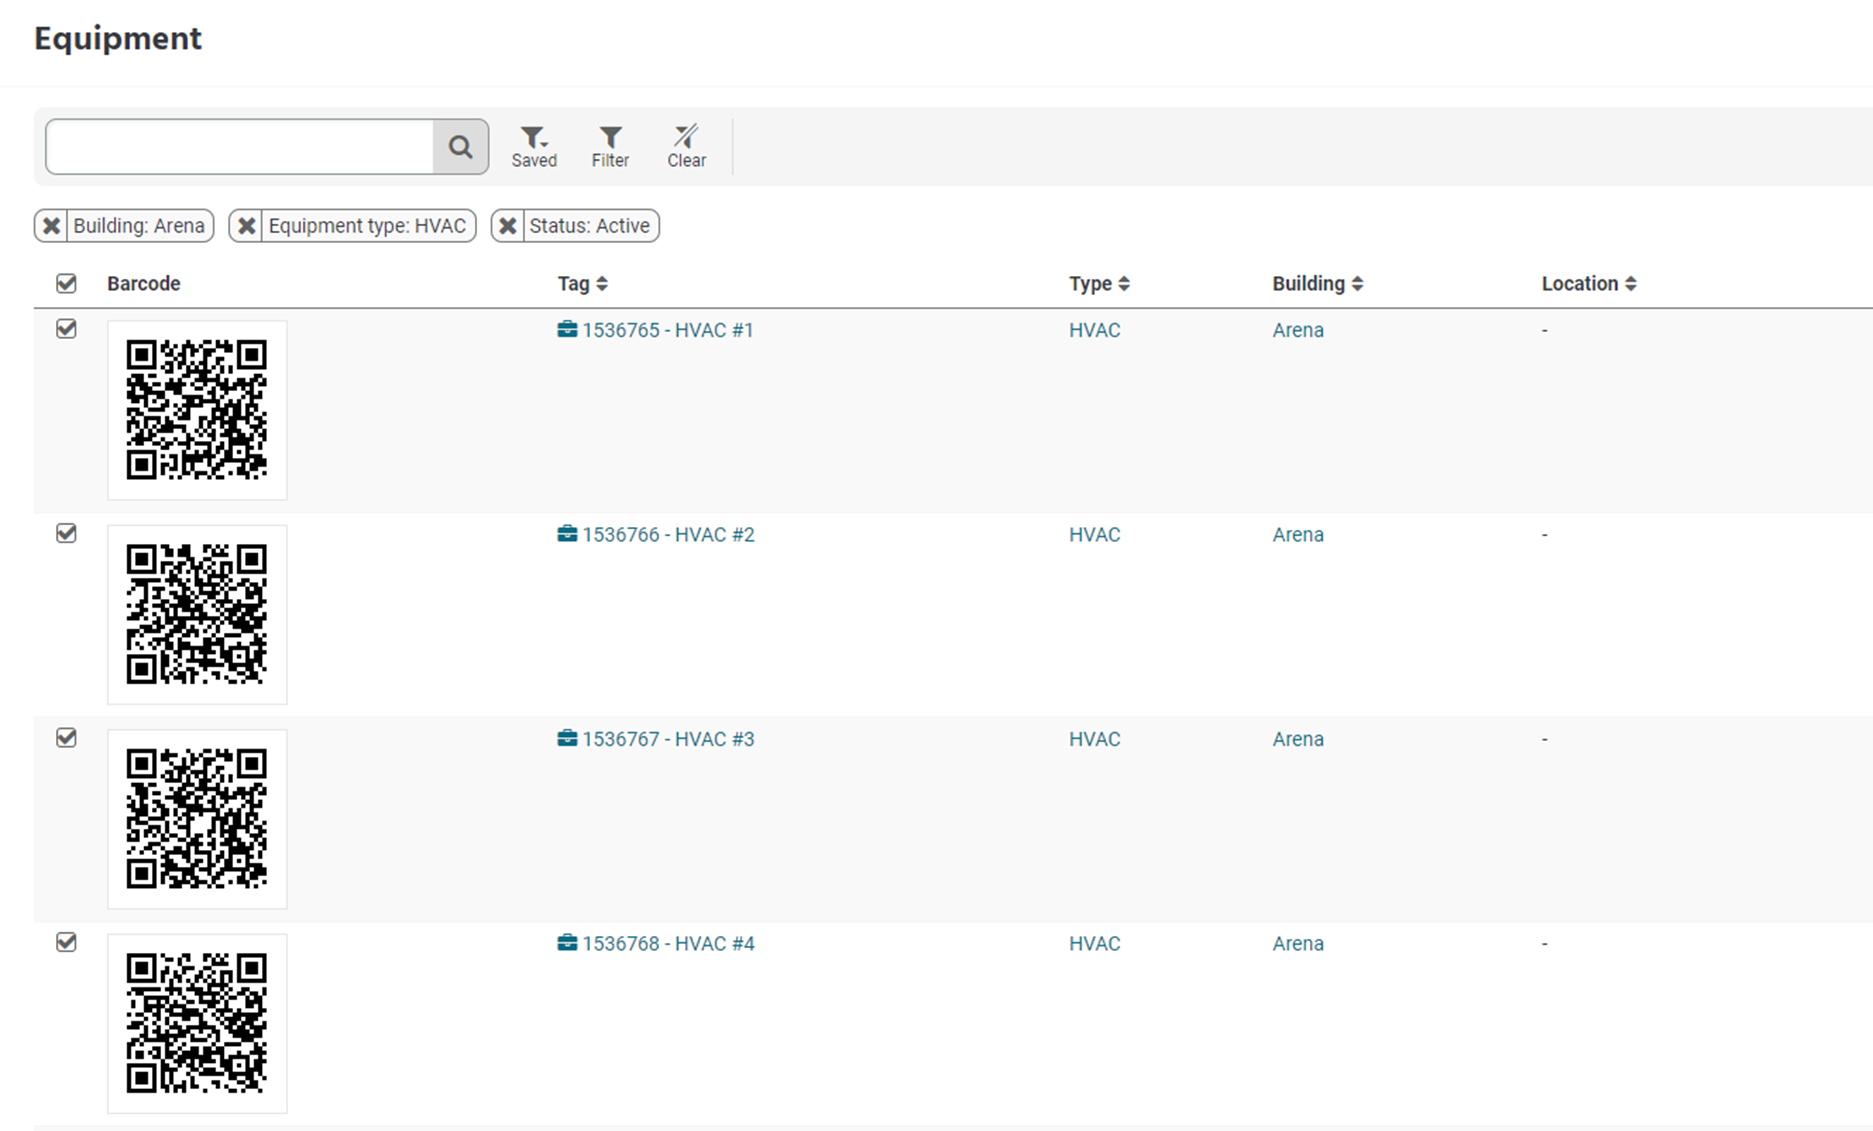The width and height of the screenshot is (1873, 1131).
Task: Click the QR code thumbnail for HVAC #3
Action: (197, 819)
